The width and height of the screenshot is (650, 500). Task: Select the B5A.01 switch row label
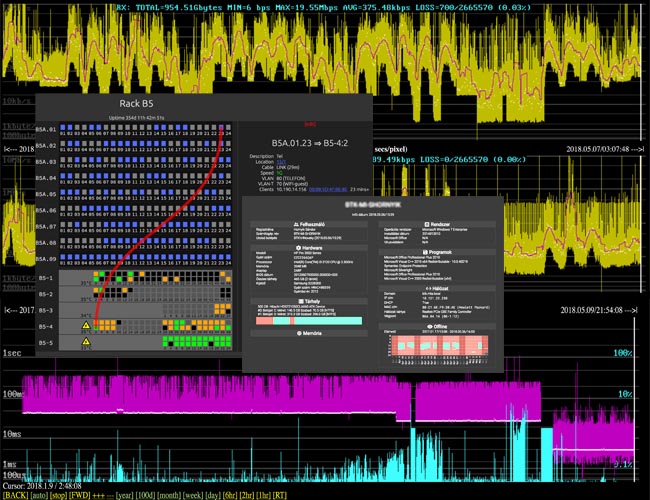(x=46, y=129)
